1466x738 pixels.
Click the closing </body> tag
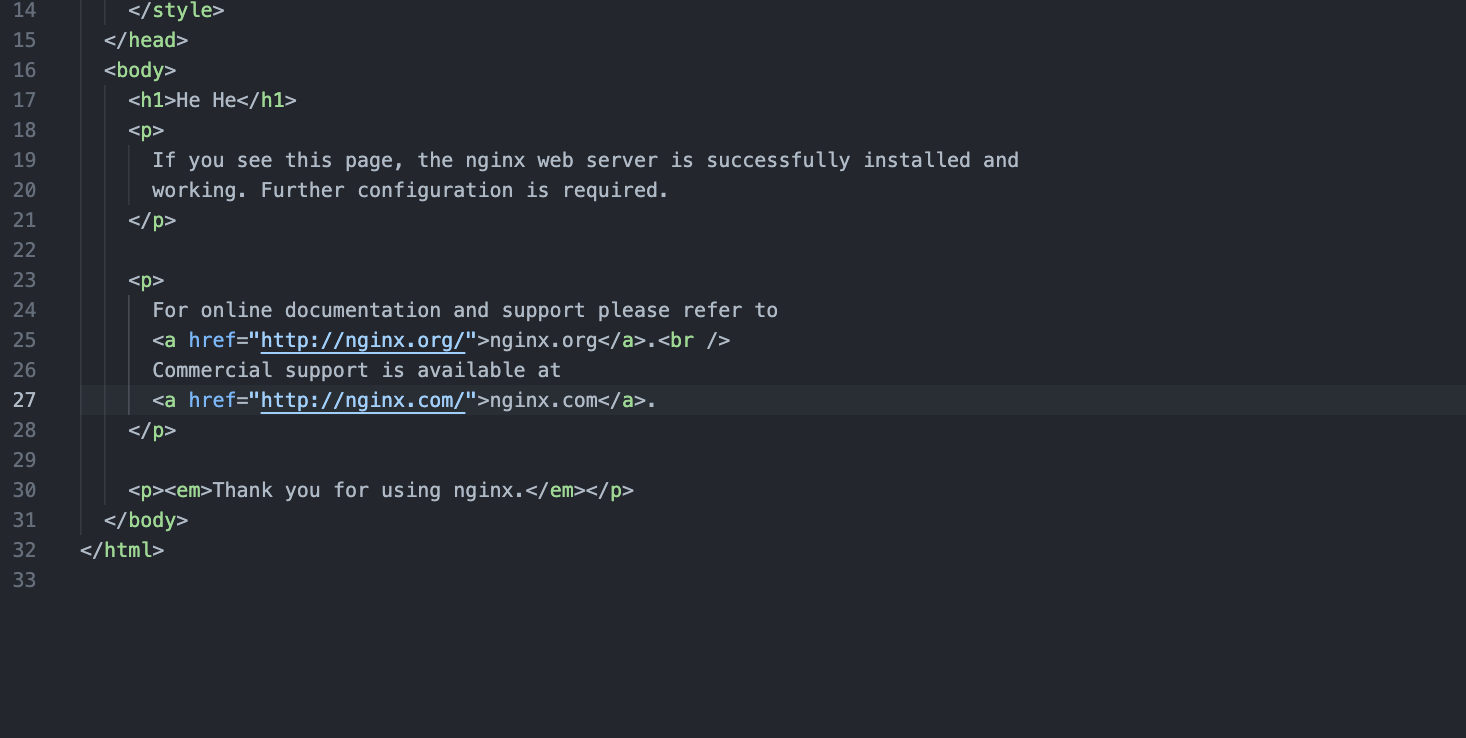(x=146, y=520)
